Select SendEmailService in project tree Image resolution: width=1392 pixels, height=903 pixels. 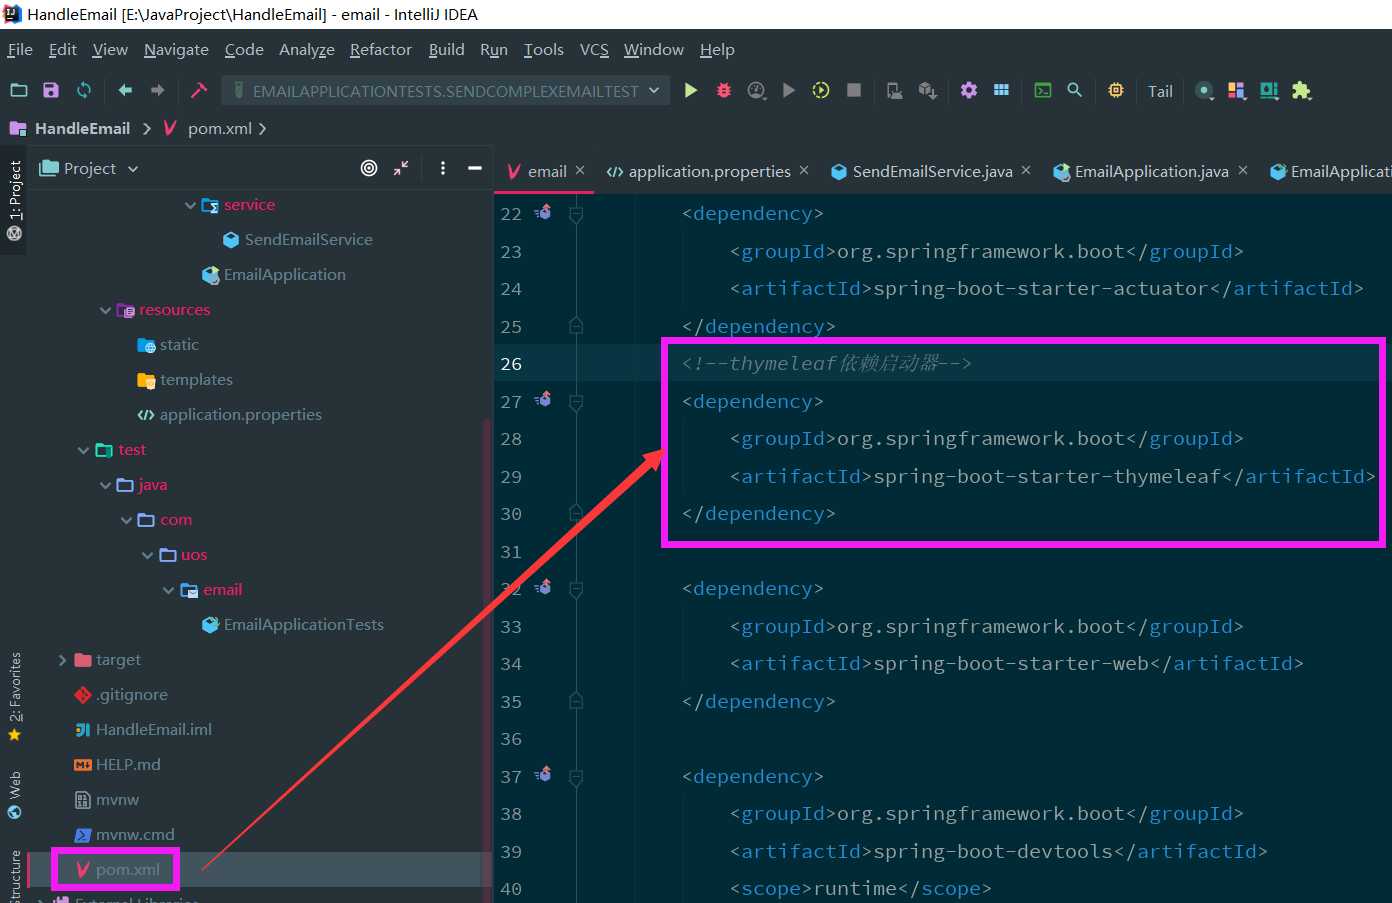pyautogui.click(x=308, y=239)
